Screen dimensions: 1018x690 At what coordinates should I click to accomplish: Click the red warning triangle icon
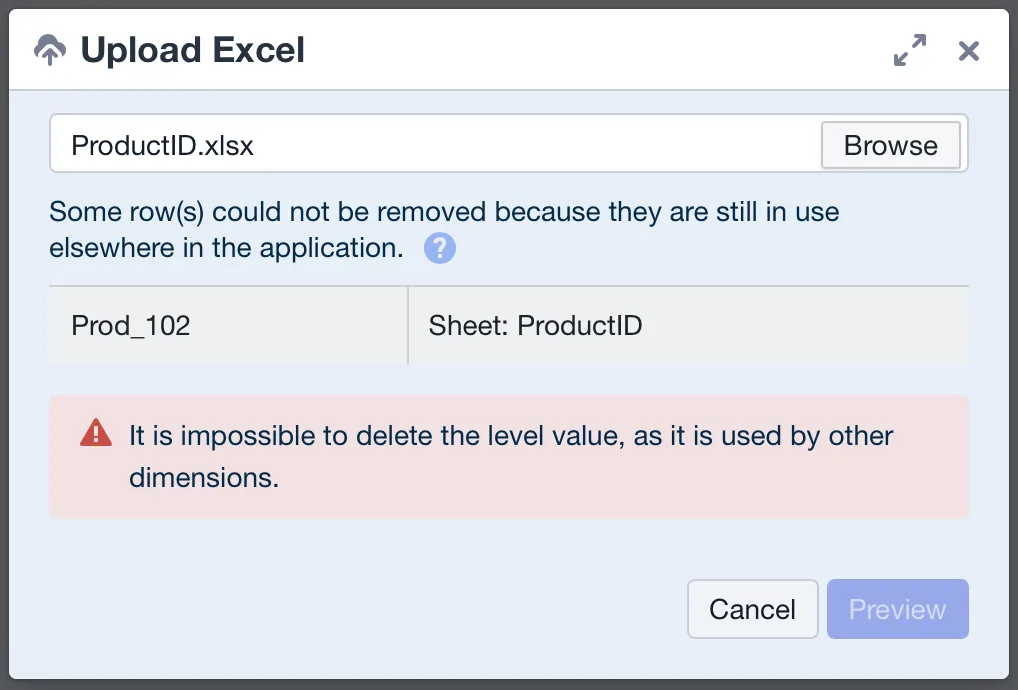(96, 433)
